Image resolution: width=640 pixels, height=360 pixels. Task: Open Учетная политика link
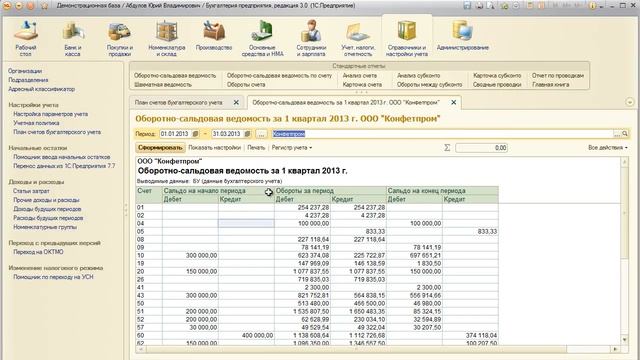[36, 123]
